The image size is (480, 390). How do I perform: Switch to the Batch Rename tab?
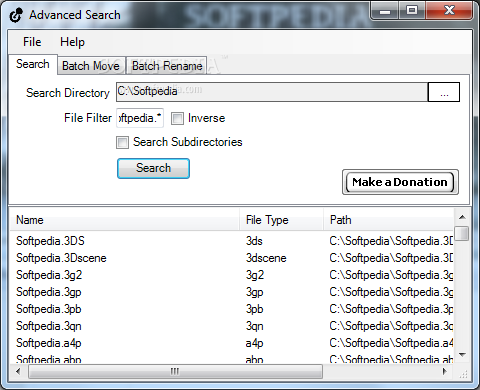coord(167,66)
